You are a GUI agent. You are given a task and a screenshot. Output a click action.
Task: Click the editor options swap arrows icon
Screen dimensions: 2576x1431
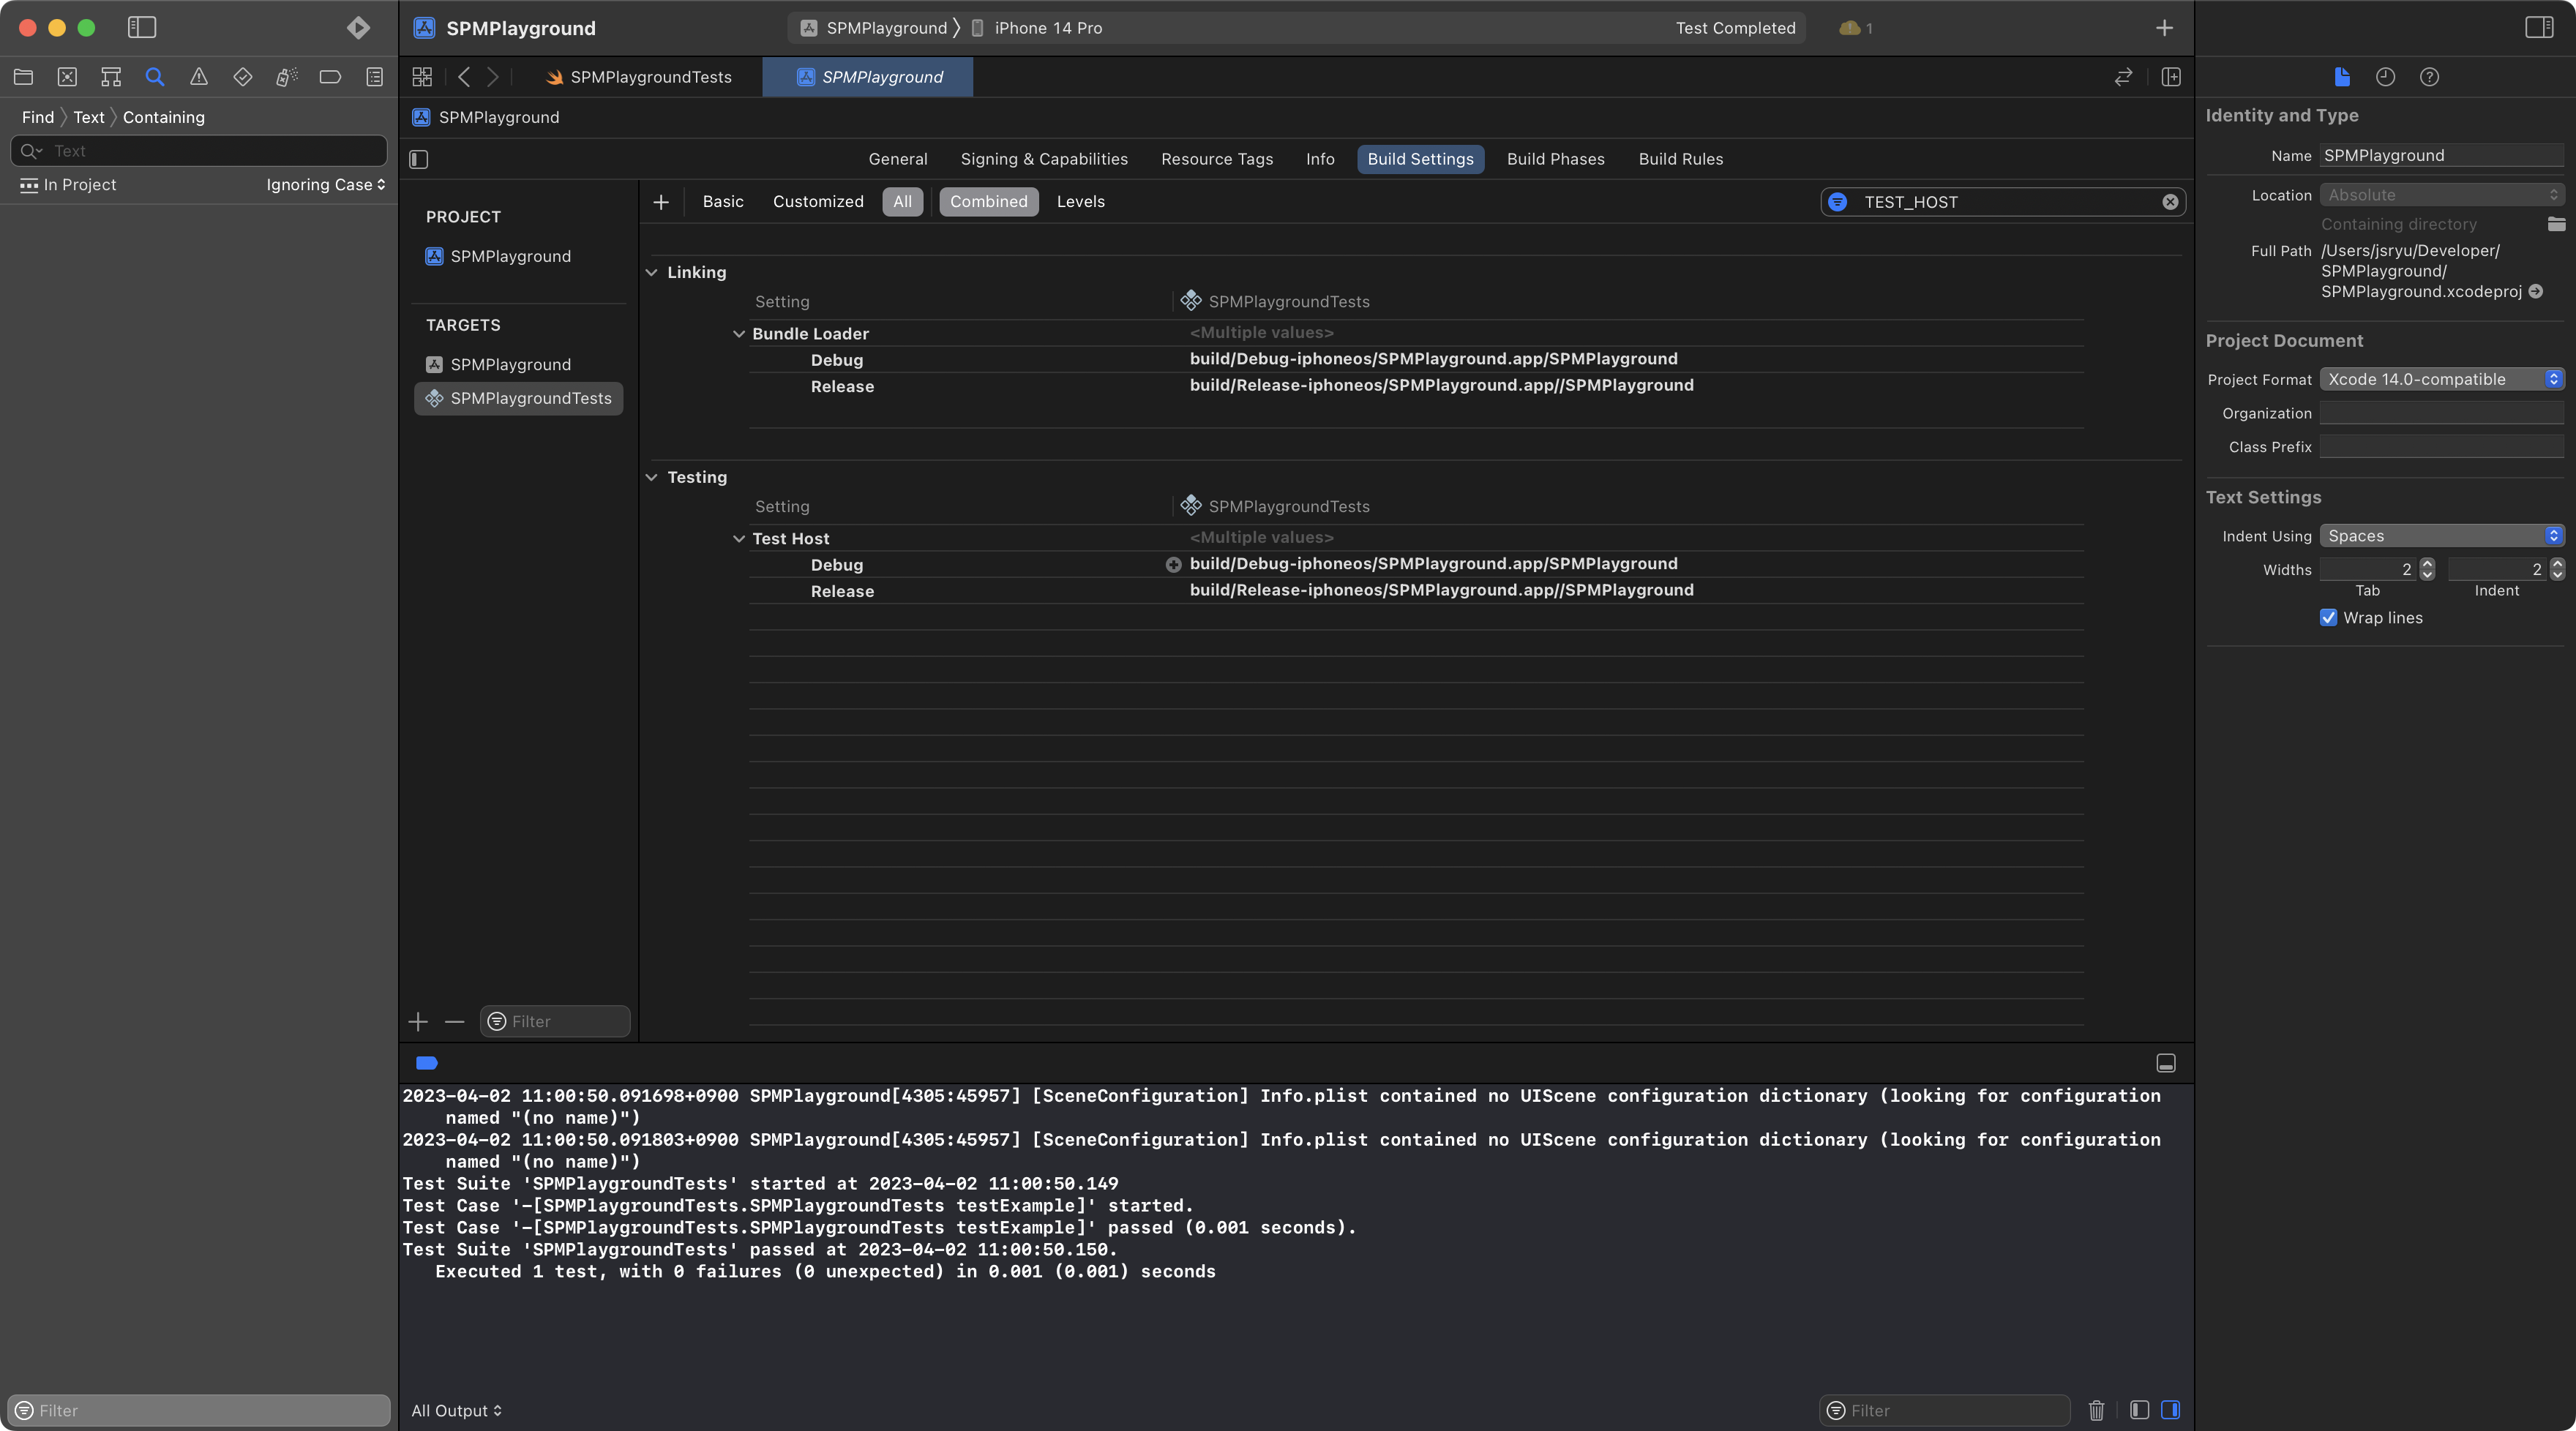pyautogui.click(x=2124, y=77)
